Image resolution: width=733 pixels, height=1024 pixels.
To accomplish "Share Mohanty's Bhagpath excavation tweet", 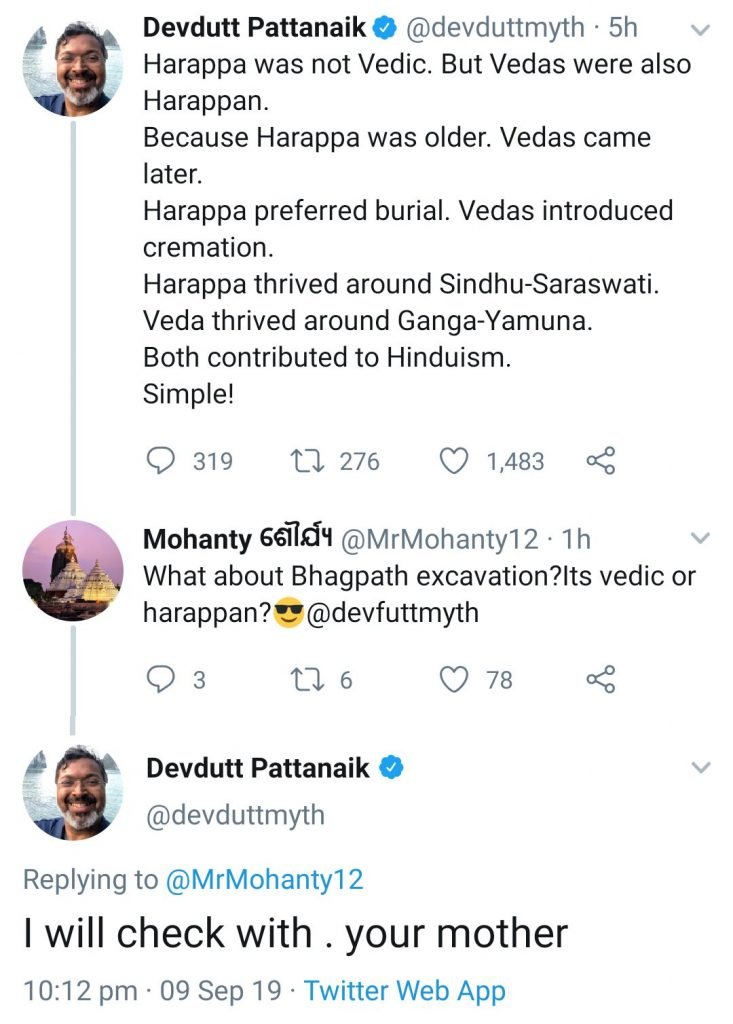I will pyautogui.click(x=600, y=680).
